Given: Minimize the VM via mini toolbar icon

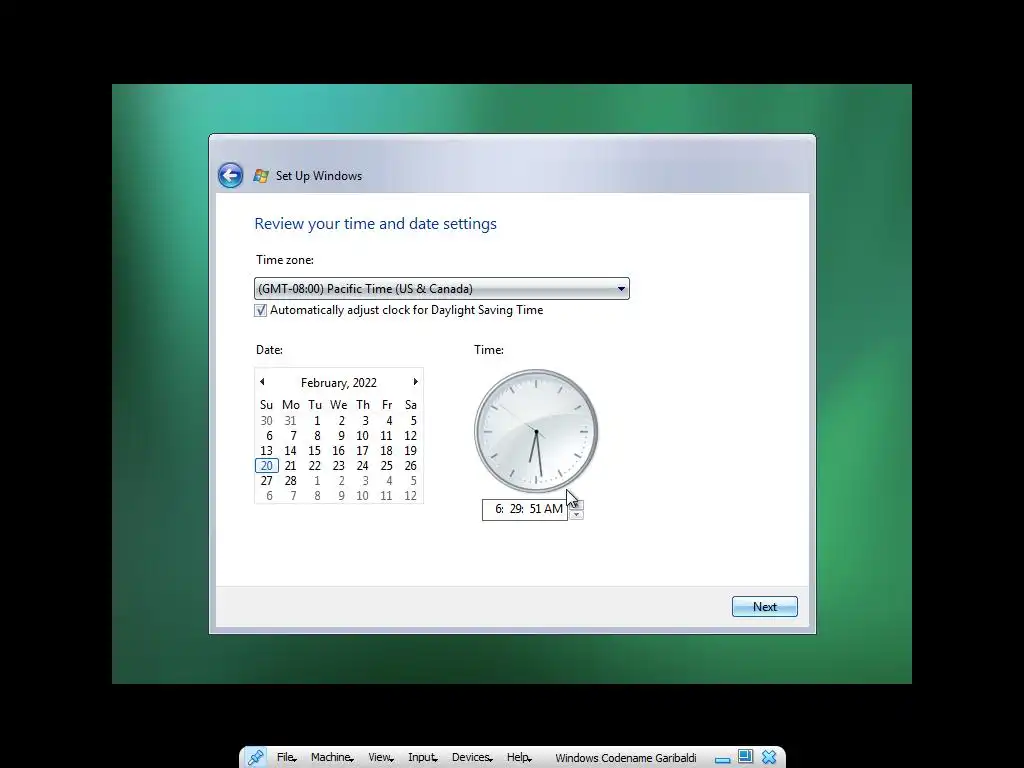Looking at the screenshot, I should [x=722, y=759].
